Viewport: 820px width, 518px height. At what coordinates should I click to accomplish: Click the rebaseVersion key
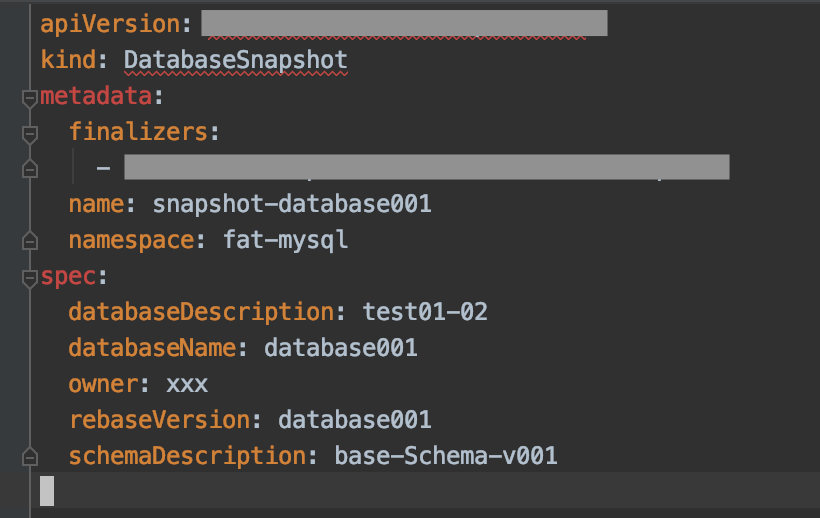(160, 420)
